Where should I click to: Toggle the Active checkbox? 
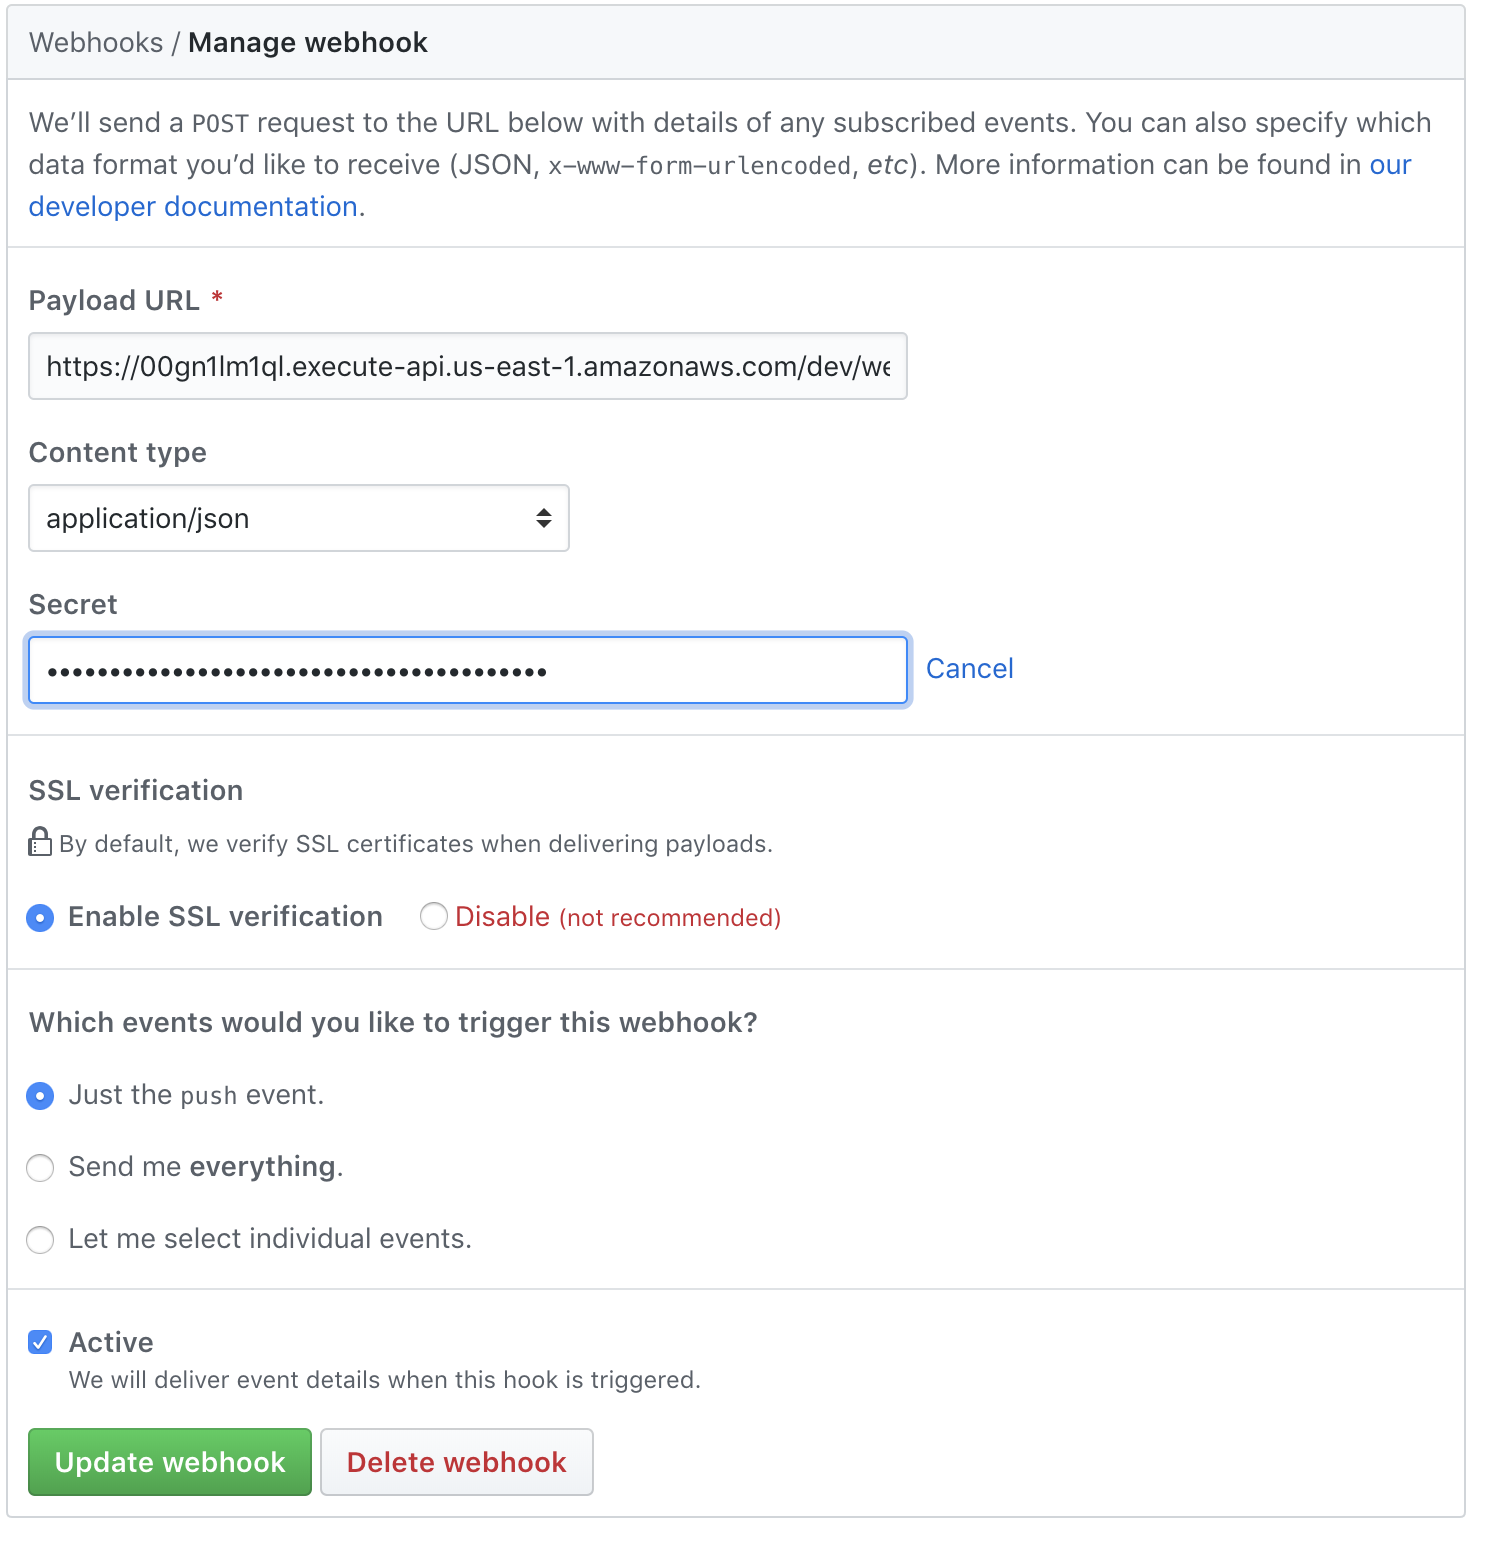pyautogui.click(x=40, y=1342)
